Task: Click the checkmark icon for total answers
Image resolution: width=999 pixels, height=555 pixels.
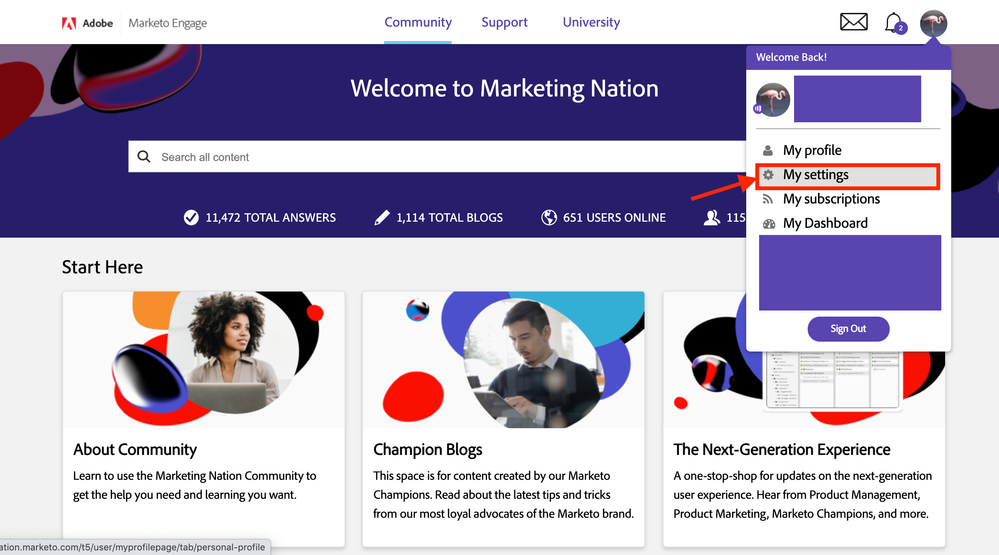Action: [191, 218]
